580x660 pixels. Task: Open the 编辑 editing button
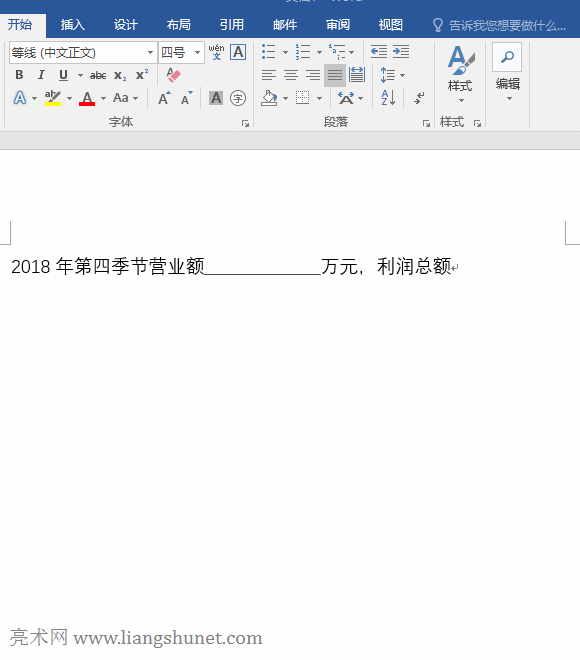pos(508,72)
